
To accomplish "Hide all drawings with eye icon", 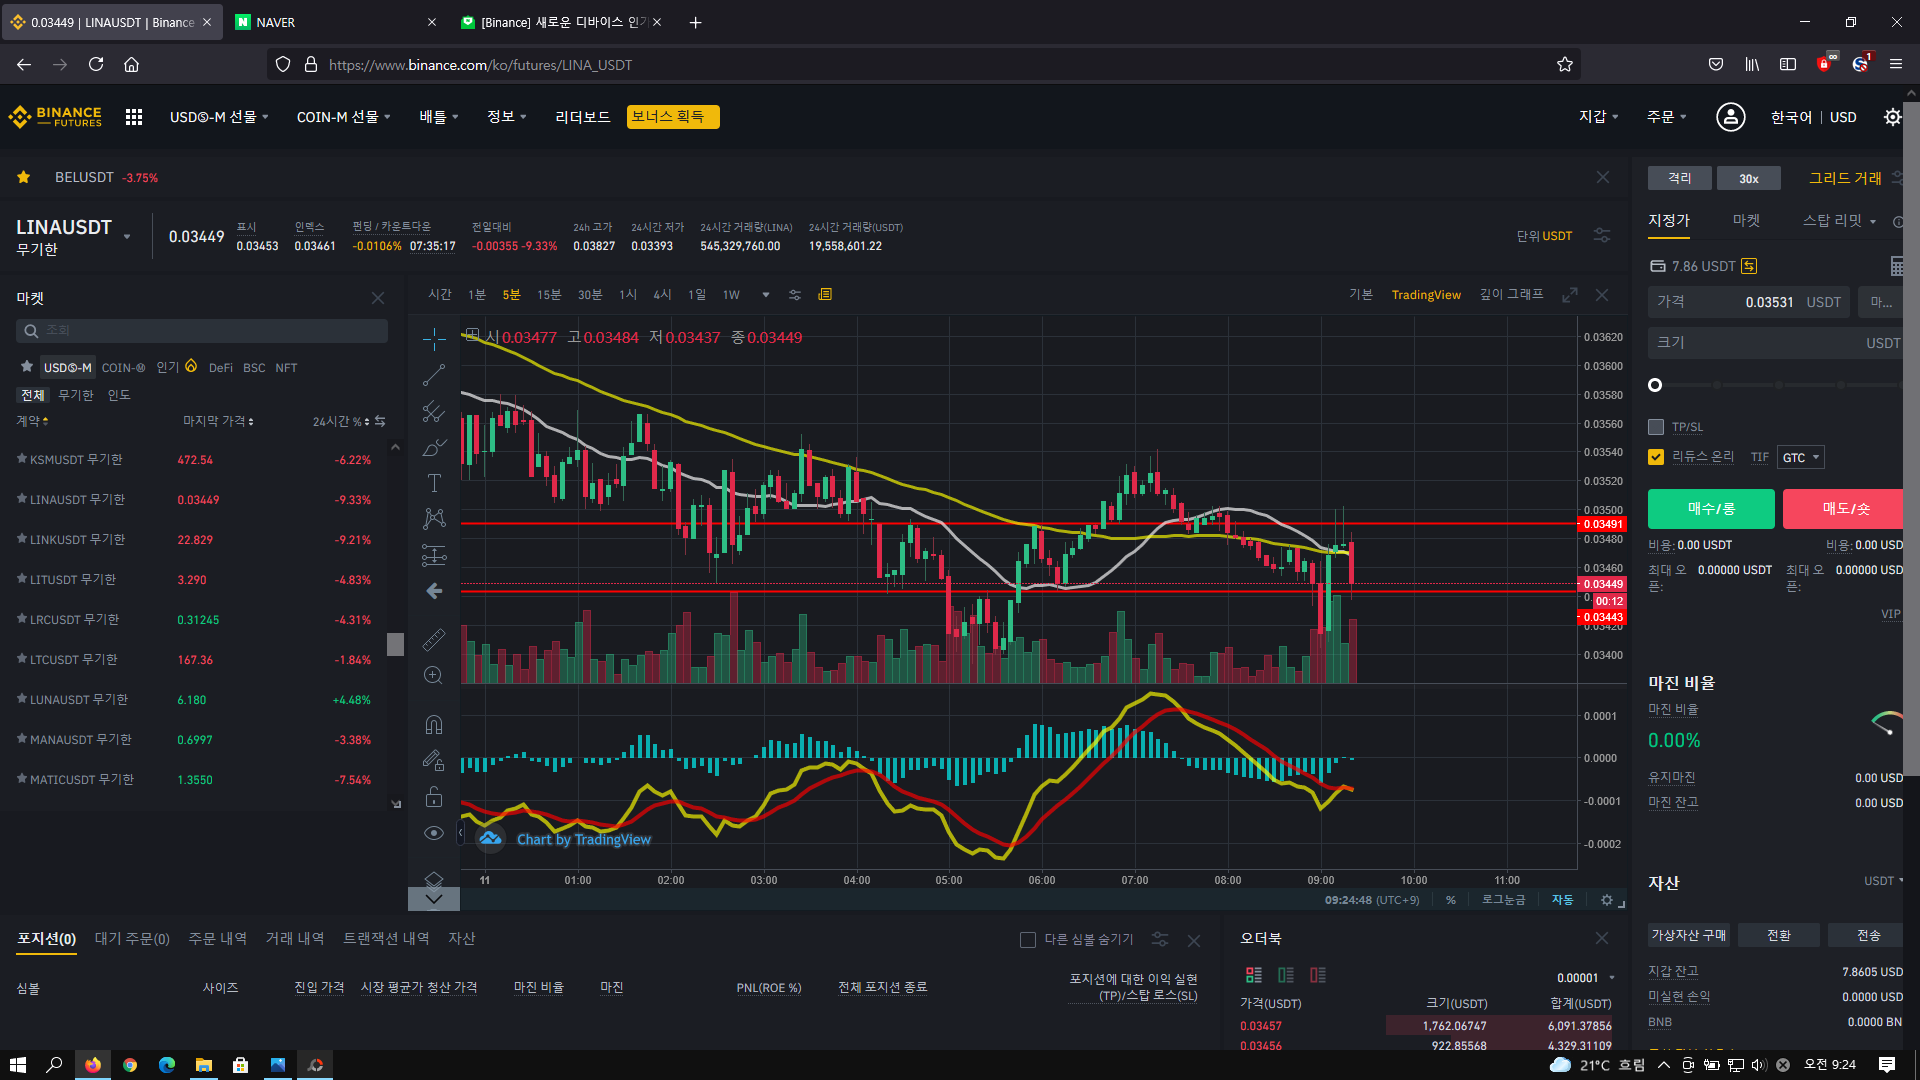I will tap(434, 833).
